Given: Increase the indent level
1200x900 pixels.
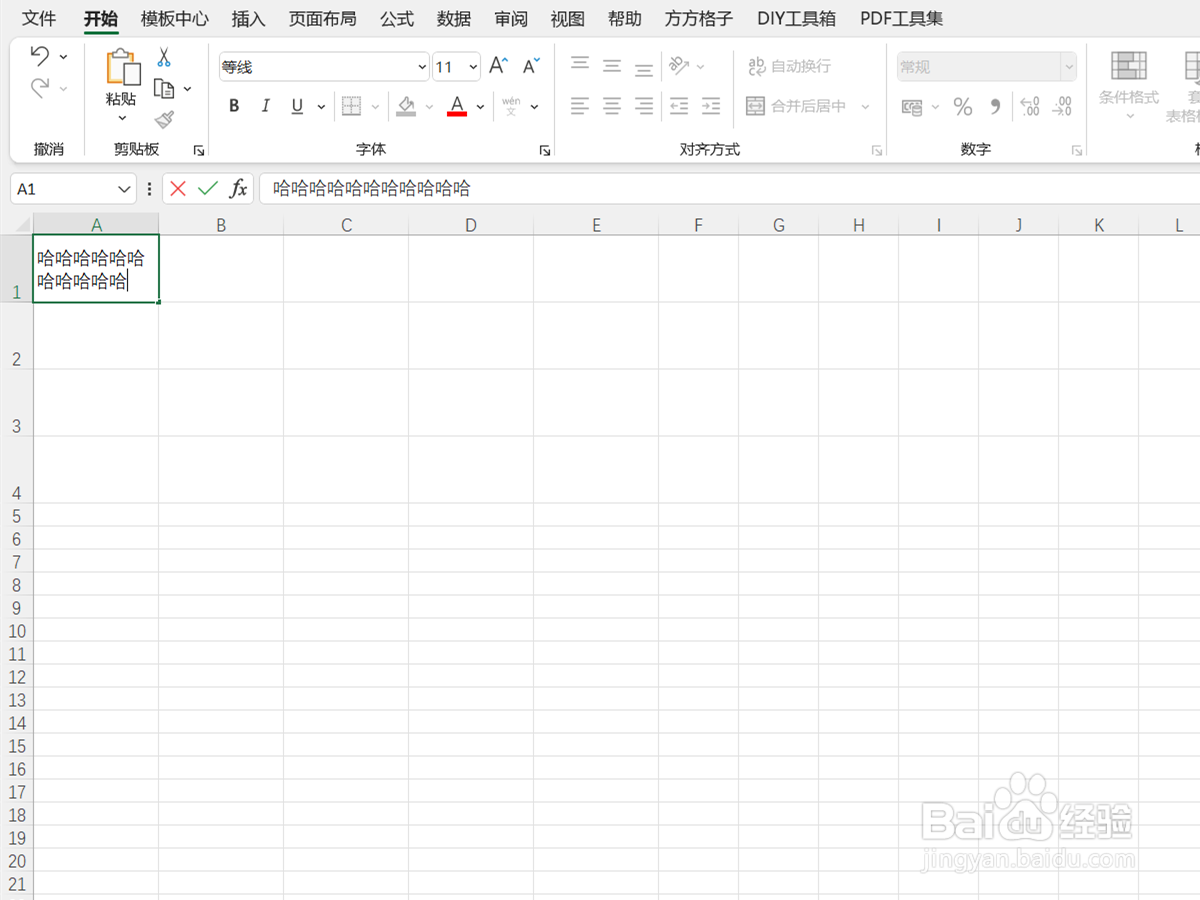Looking at the screenshot, I should click(711, 105).
